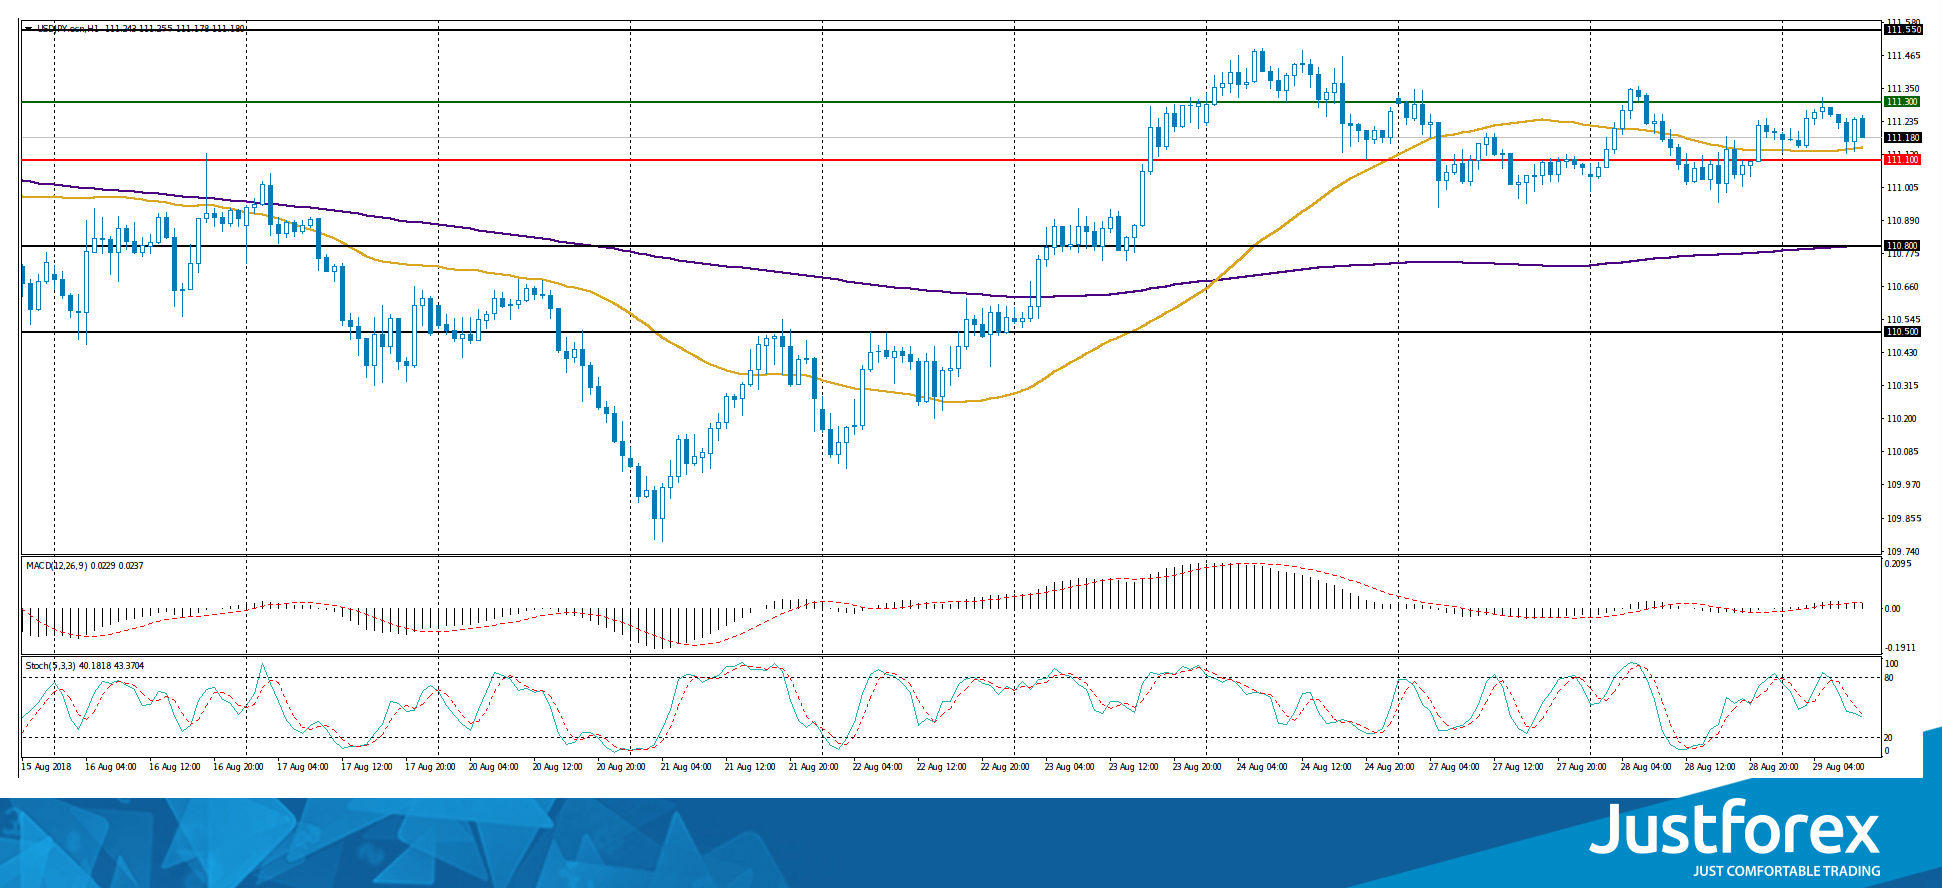
Task: Click the JustForex logo
Action: [x=1735, y=828]
